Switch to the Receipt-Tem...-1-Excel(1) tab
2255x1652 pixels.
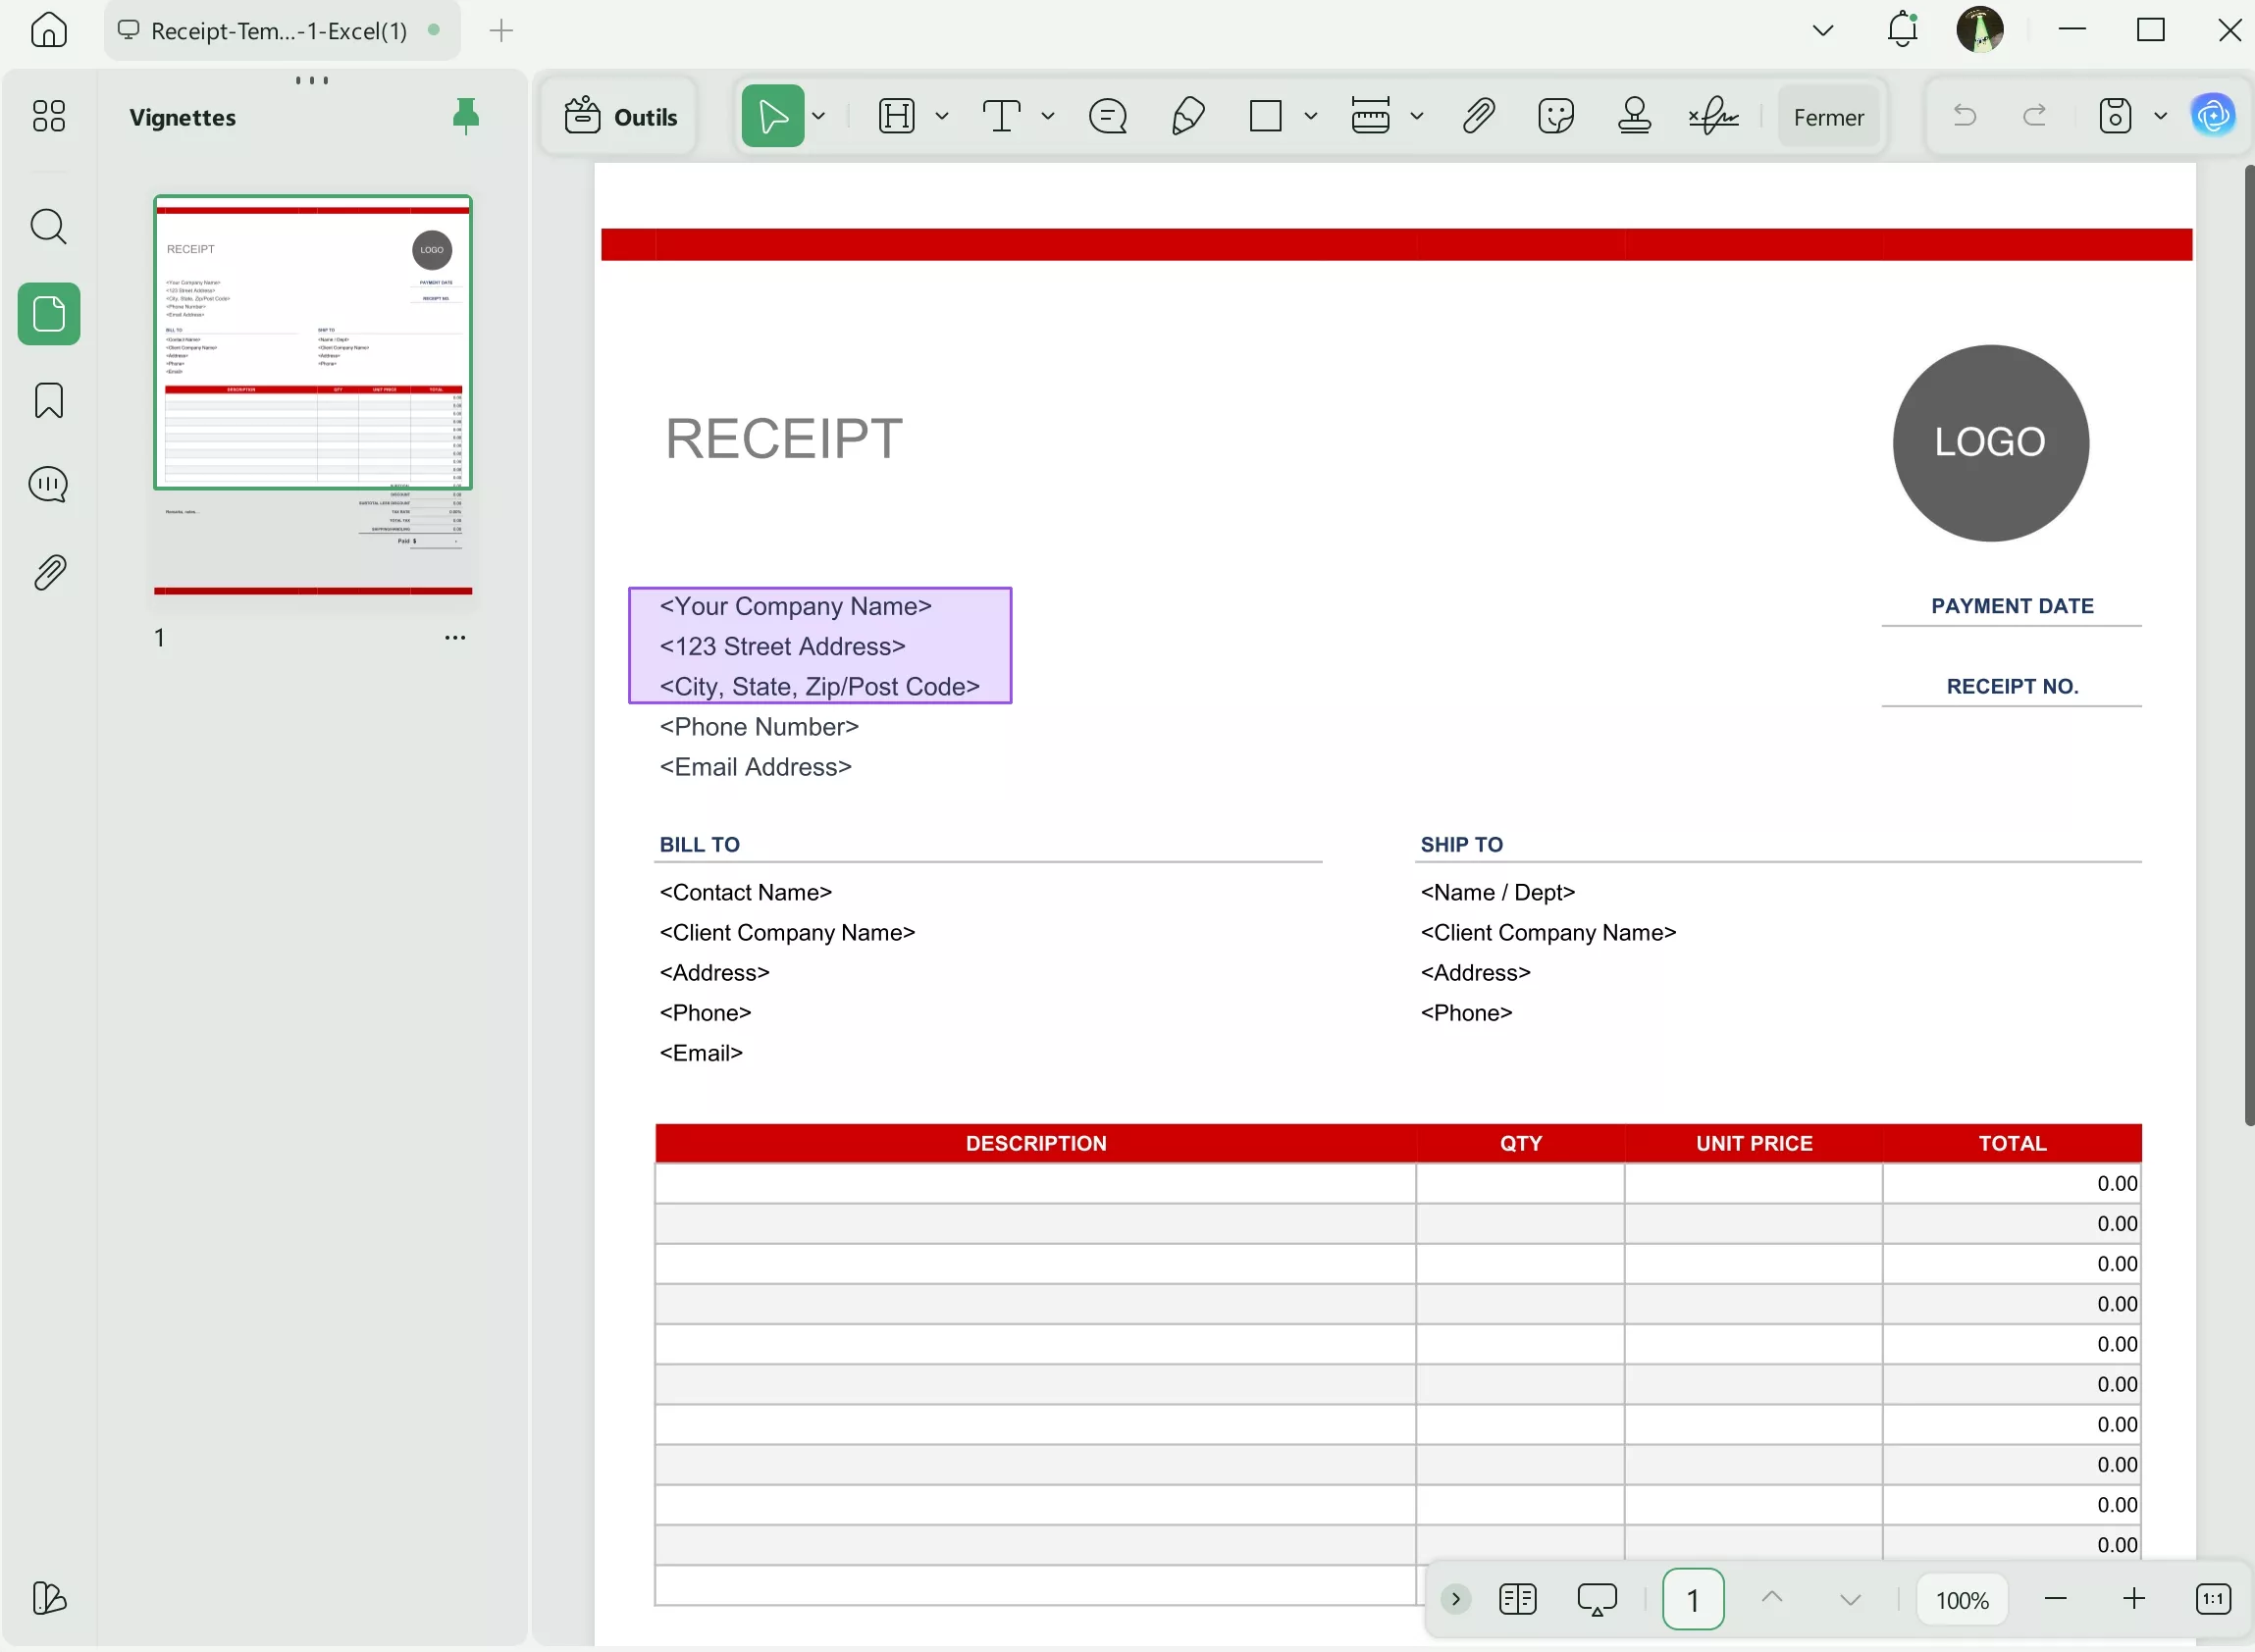coord(280,31)
